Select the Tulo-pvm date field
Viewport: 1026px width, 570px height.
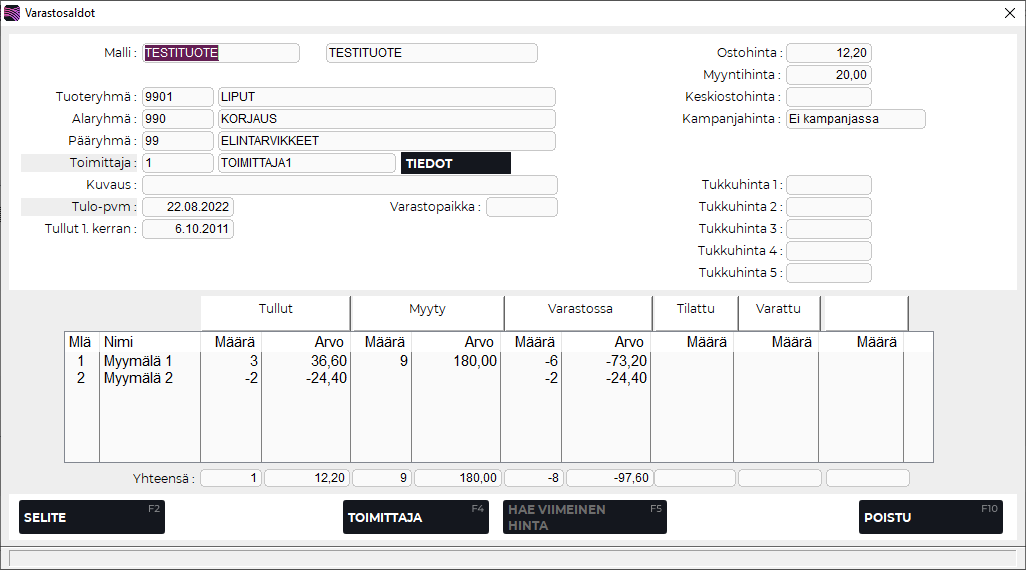(187, 207)
